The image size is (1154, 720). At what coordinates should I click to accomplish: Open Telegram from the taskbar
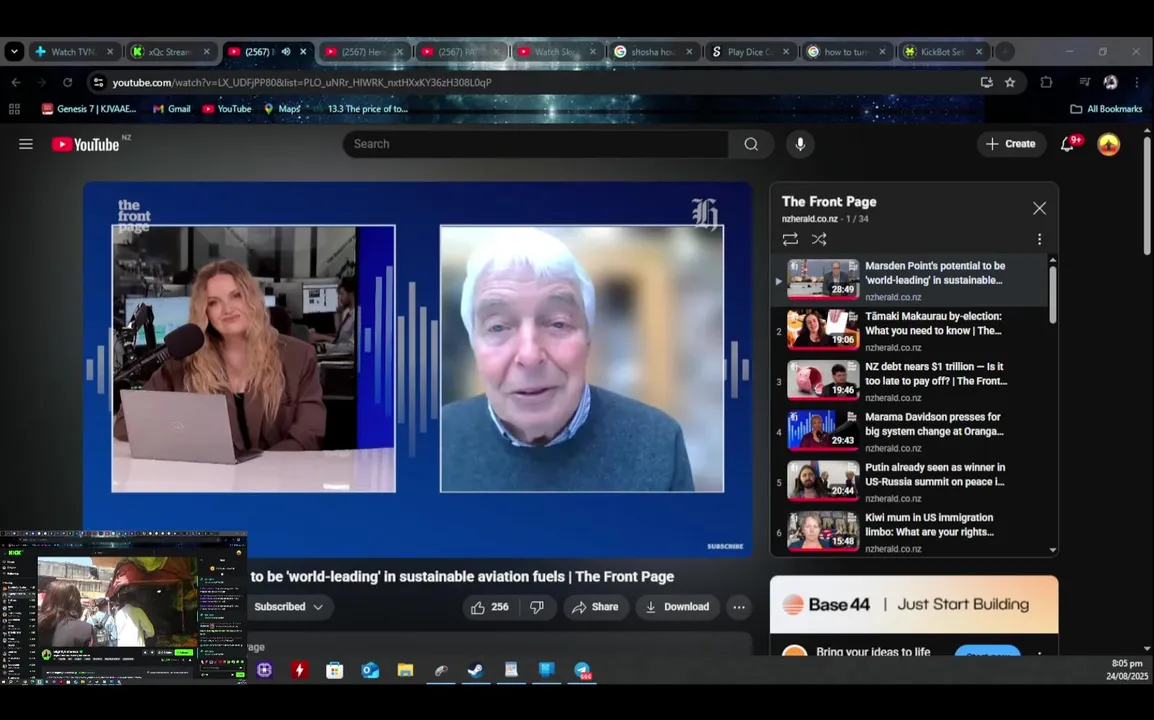(x=583, y=670)
